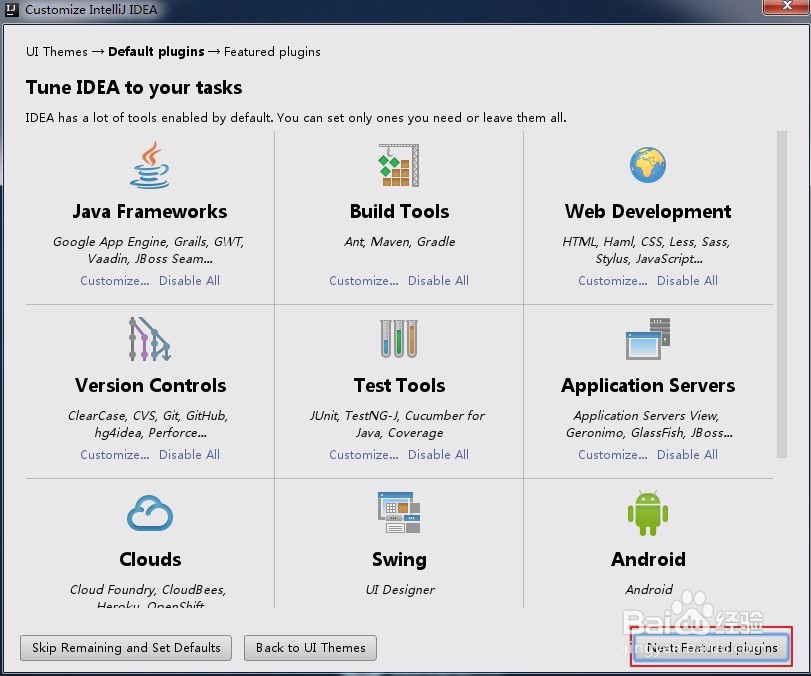Open Customize for Test Tools
Image resolution: width=811 pixels, height=676 pixels.
pyautogui.click(x=364, y=454)
